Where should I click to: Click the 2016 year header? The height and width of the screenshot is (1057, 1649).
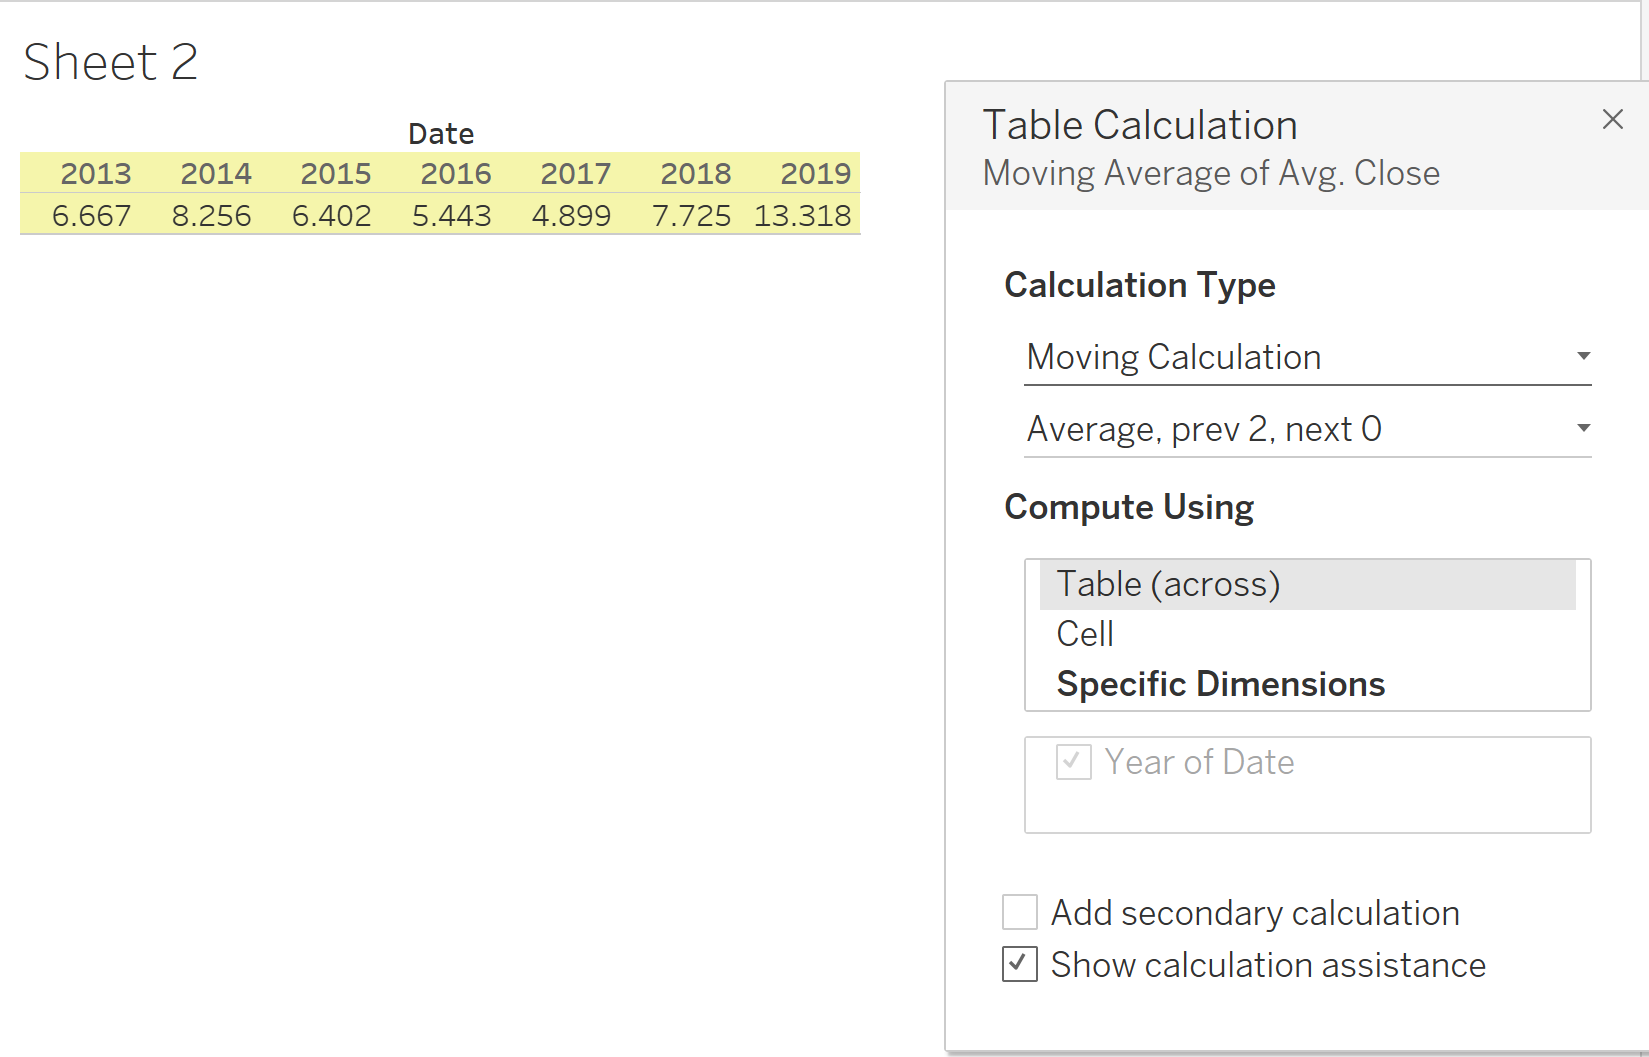455,174
